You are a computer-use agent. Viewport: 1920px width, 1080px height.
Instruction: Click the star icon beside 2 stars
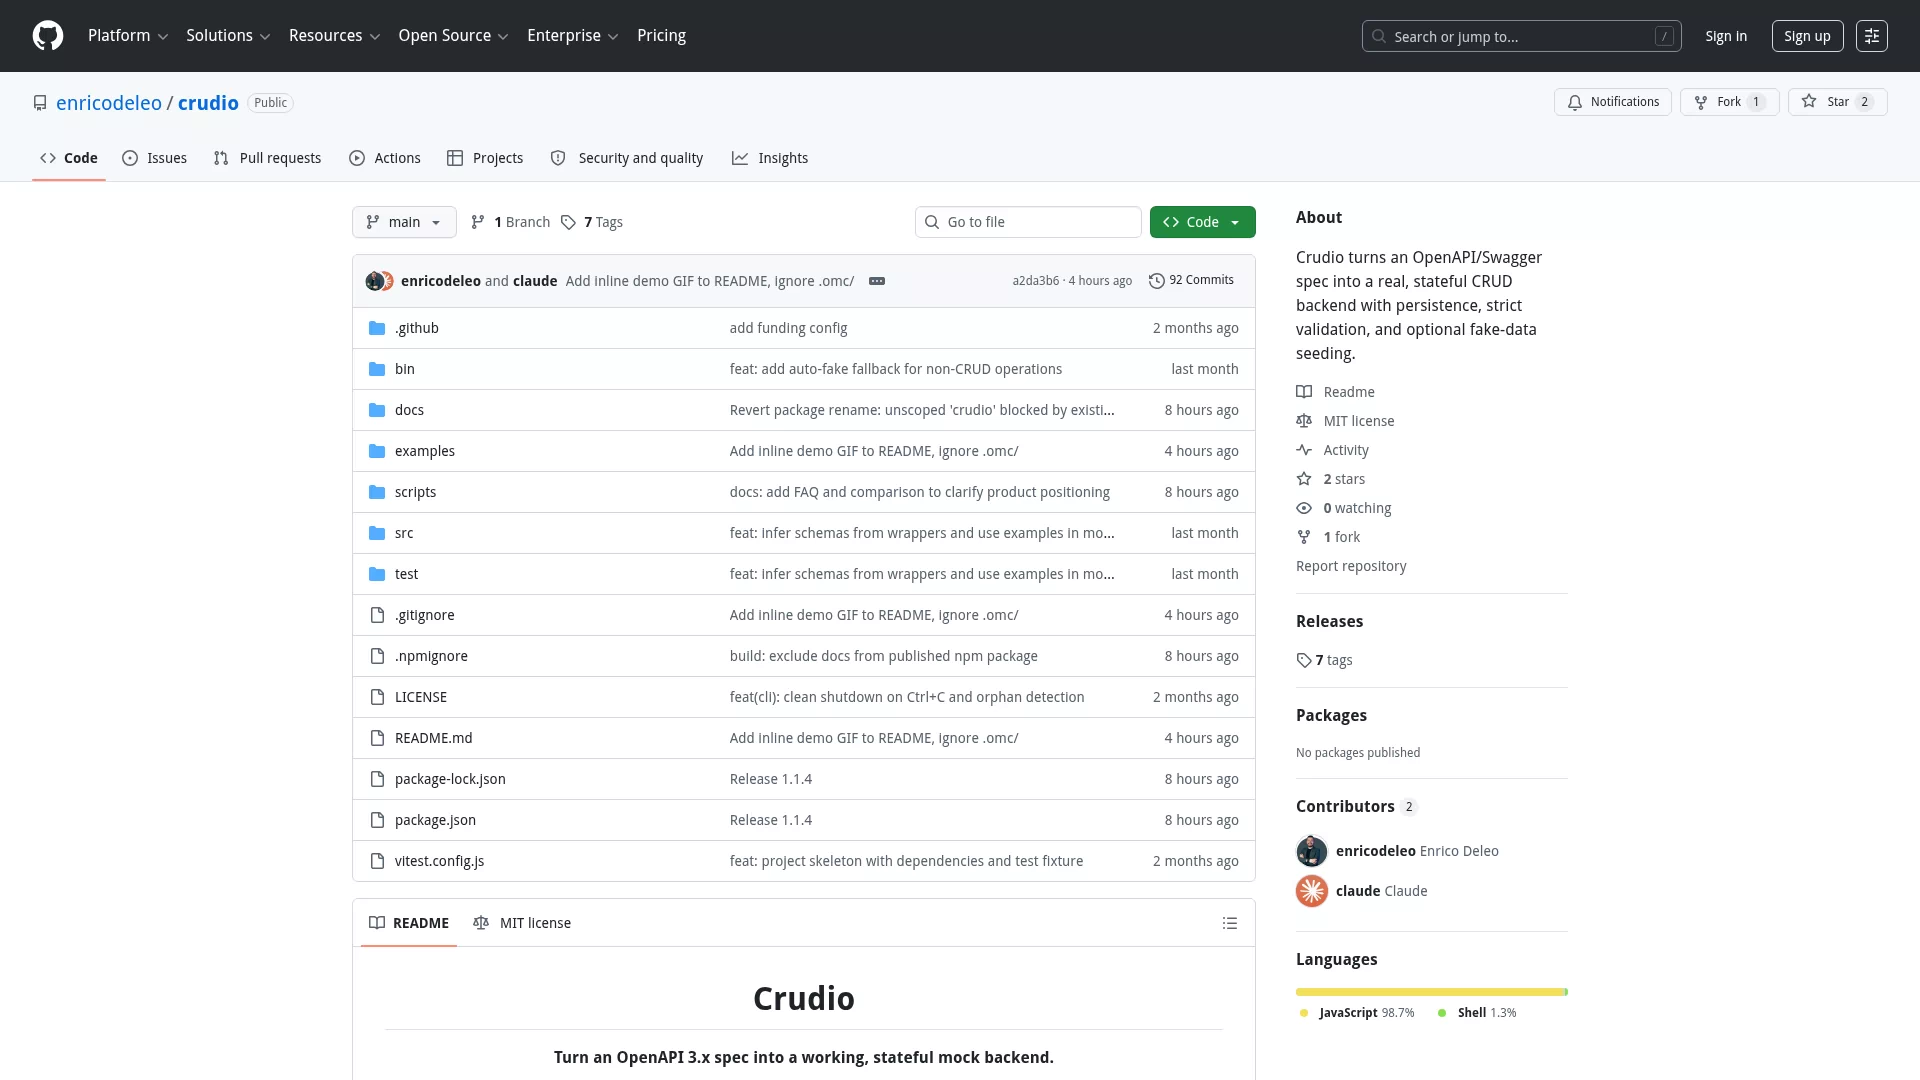(1304, 479)
